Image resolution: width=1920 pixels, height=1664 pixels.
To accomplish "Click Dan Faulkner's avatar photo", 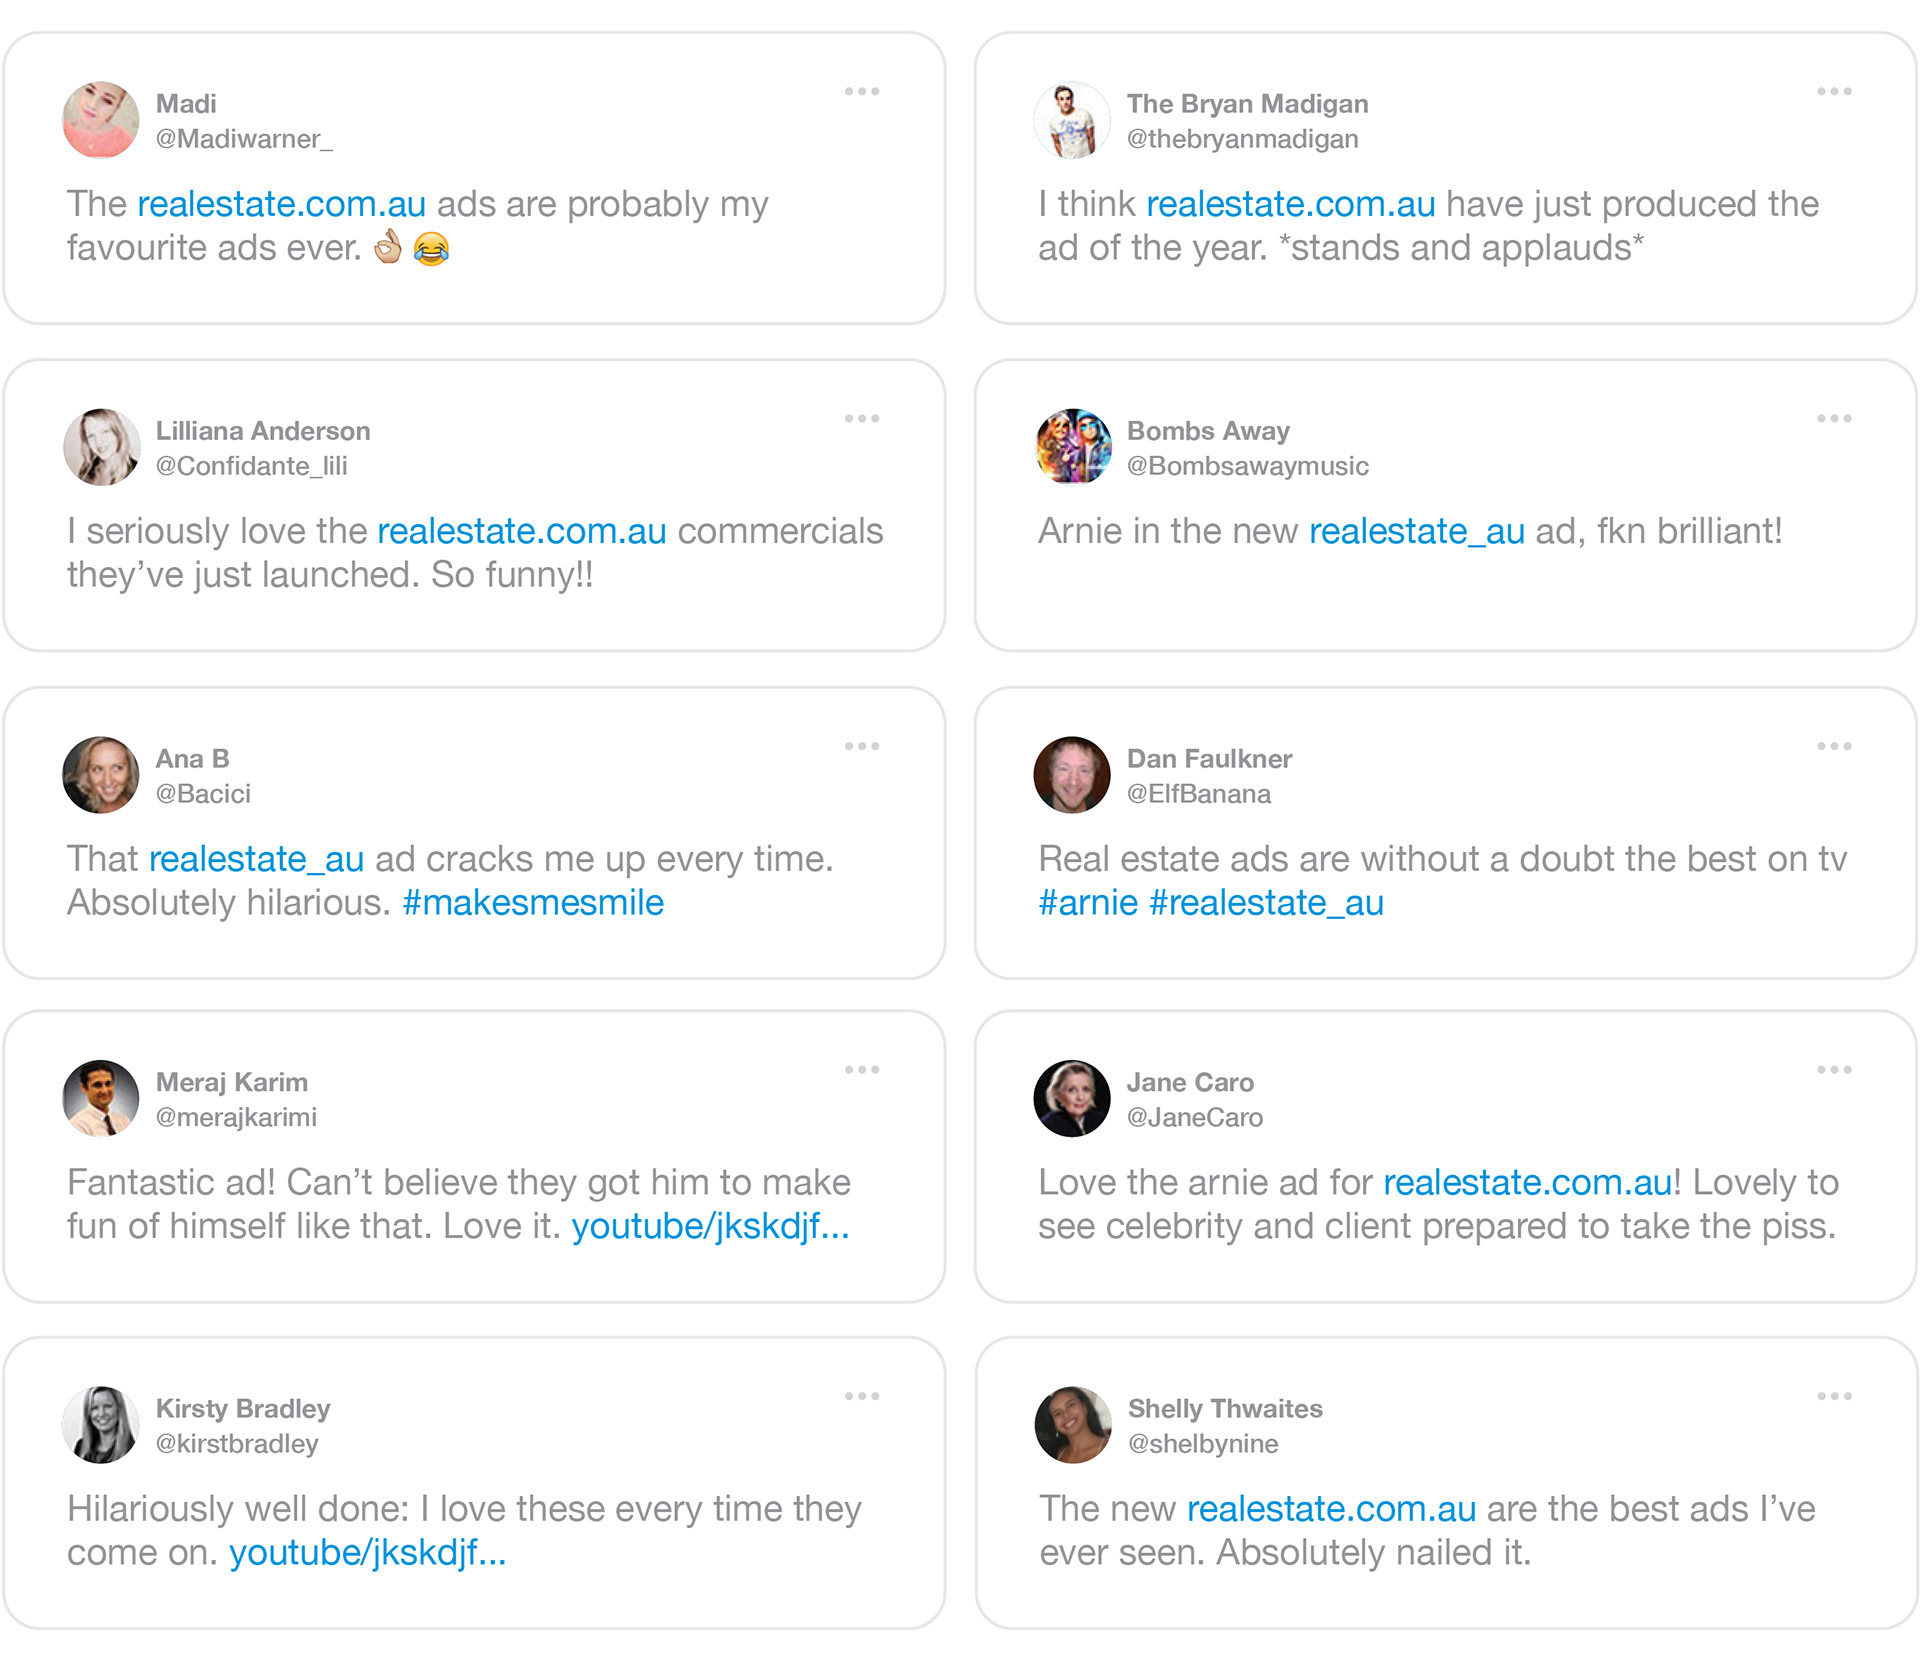I will pyautogui.click(x=1072, y=775).
